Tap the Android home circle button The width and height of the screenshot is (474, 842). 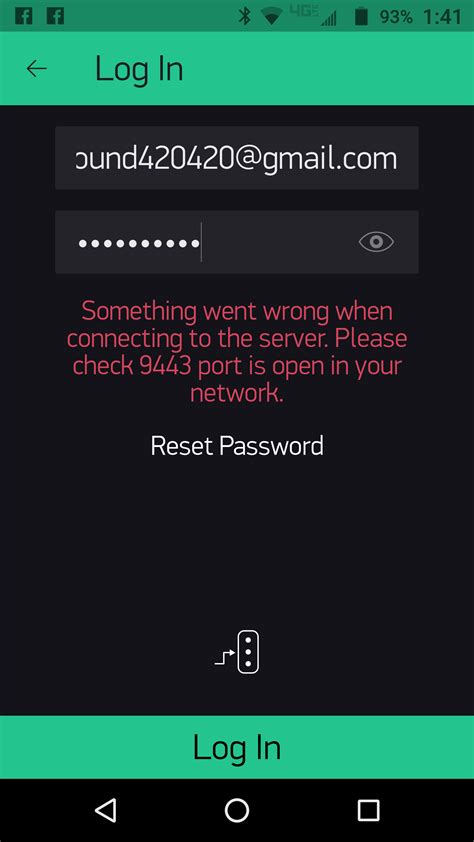(237, 810)
